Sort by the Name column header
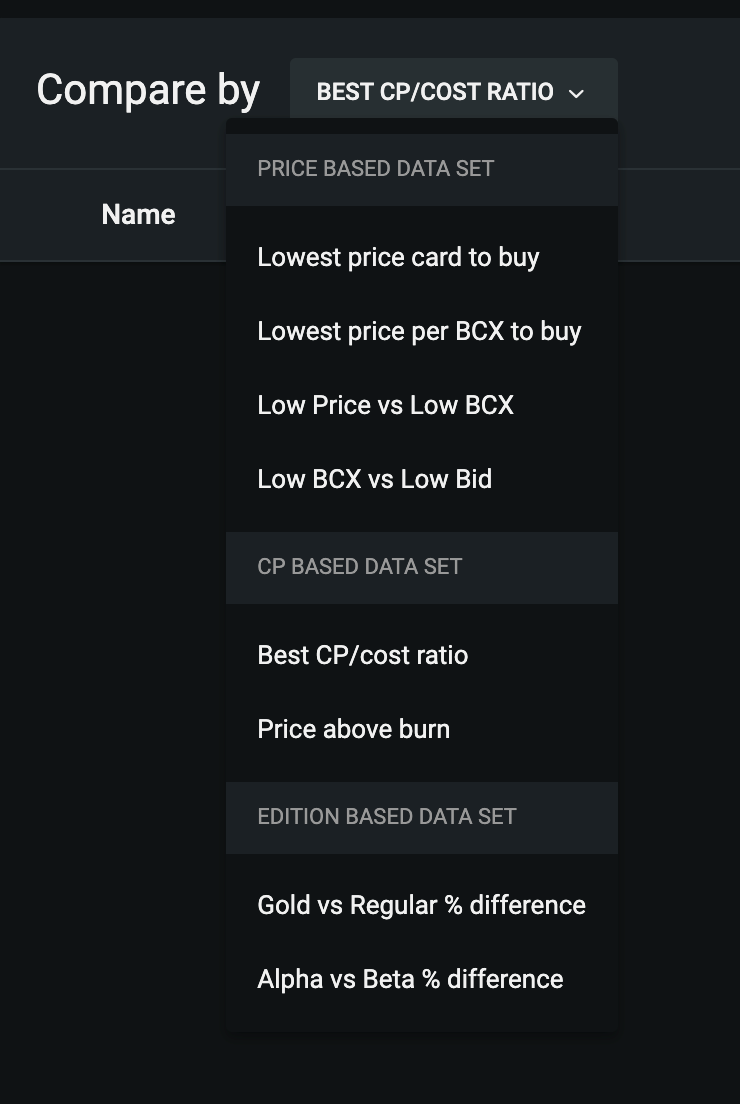Viewport: 740px width, 1104px height. coord(138,215)
